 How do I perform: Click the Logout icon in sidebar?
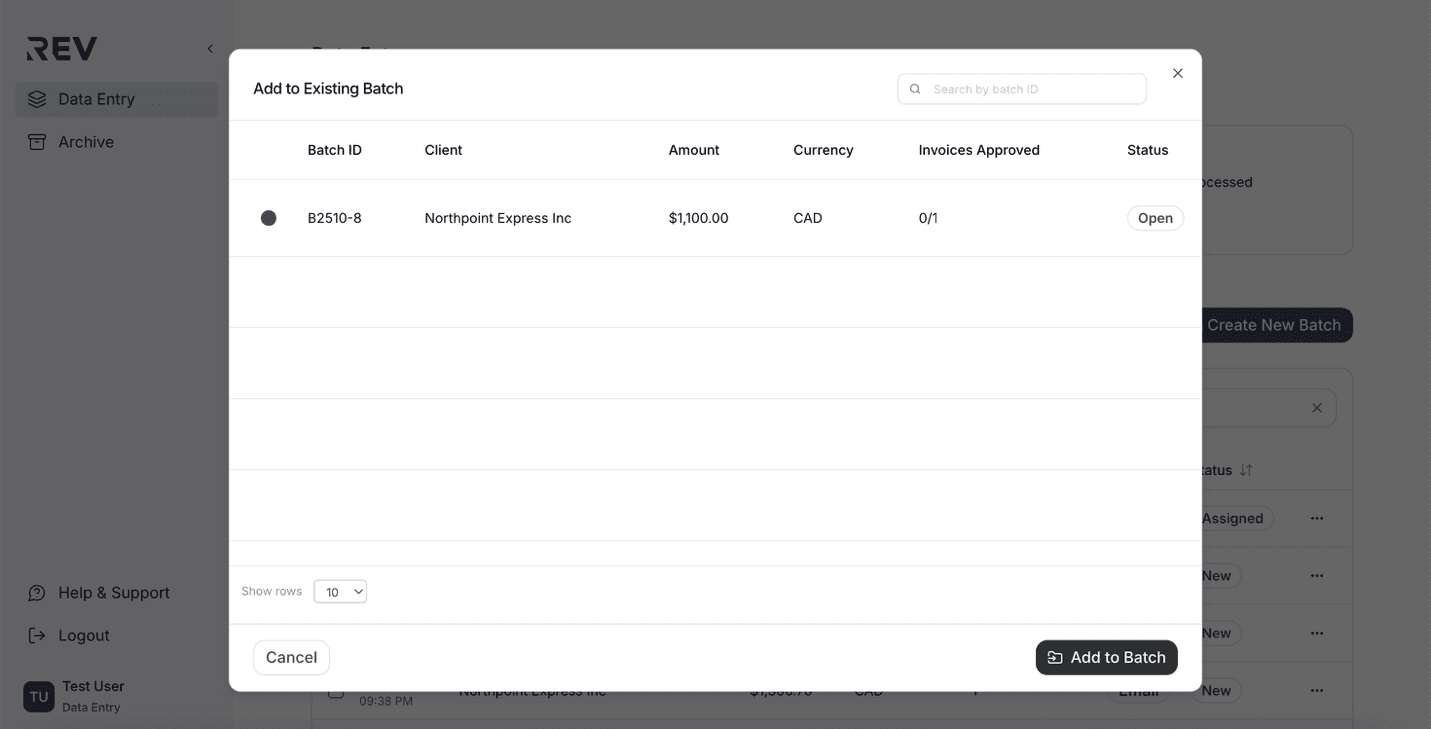[36, 634]
